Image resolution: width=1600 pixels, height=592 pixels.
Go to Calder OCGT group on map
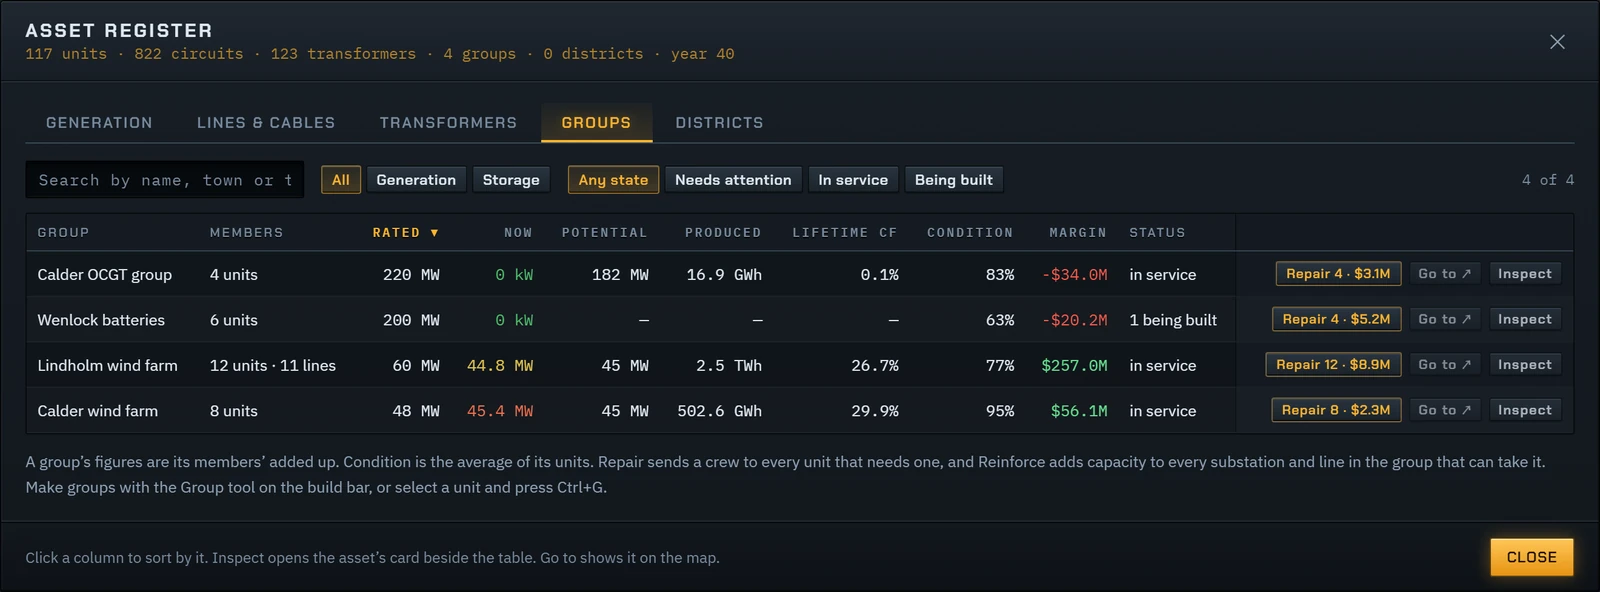click(x=1444, y=274)
